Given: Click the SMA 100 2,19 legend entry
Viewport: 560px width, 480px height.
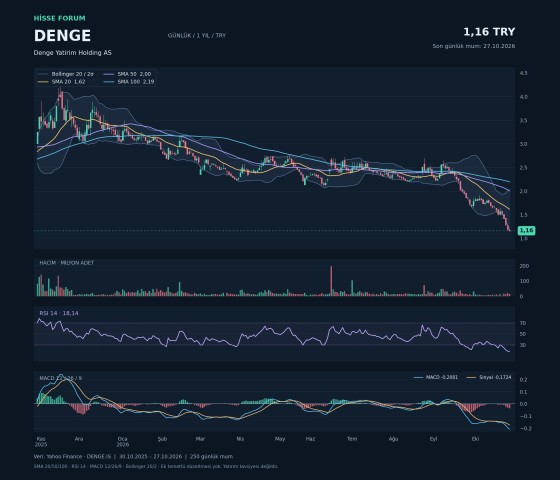Looking at the screenshot, I should [129, 82].
